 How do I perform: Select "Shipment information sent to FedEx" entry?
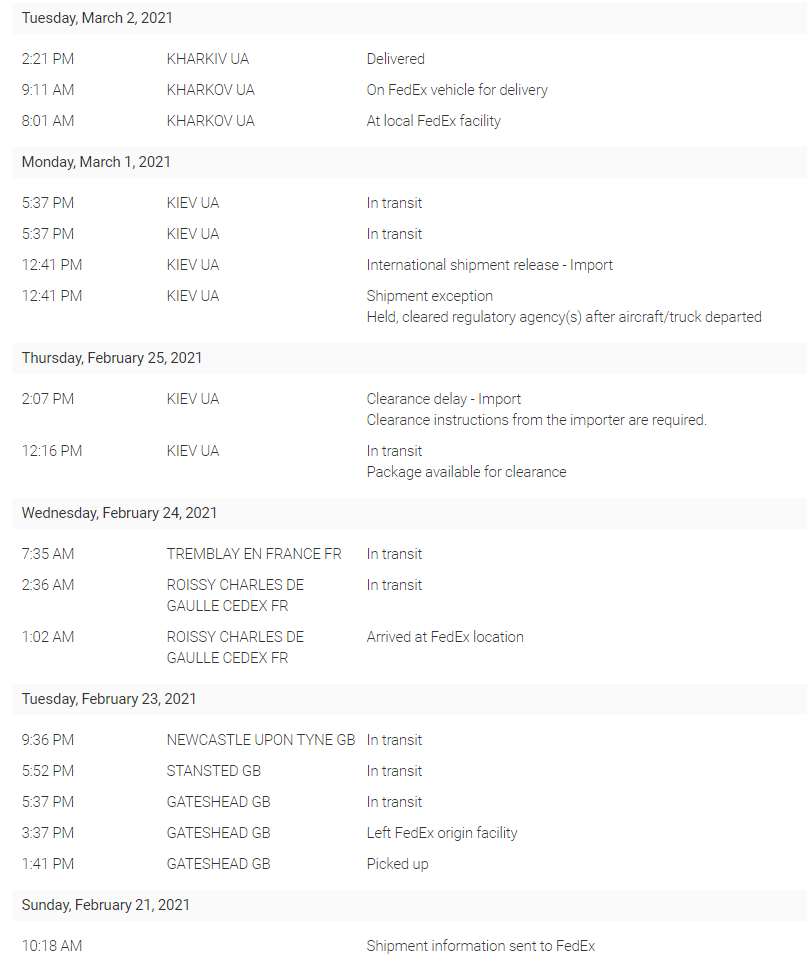(x=480, y=946)
